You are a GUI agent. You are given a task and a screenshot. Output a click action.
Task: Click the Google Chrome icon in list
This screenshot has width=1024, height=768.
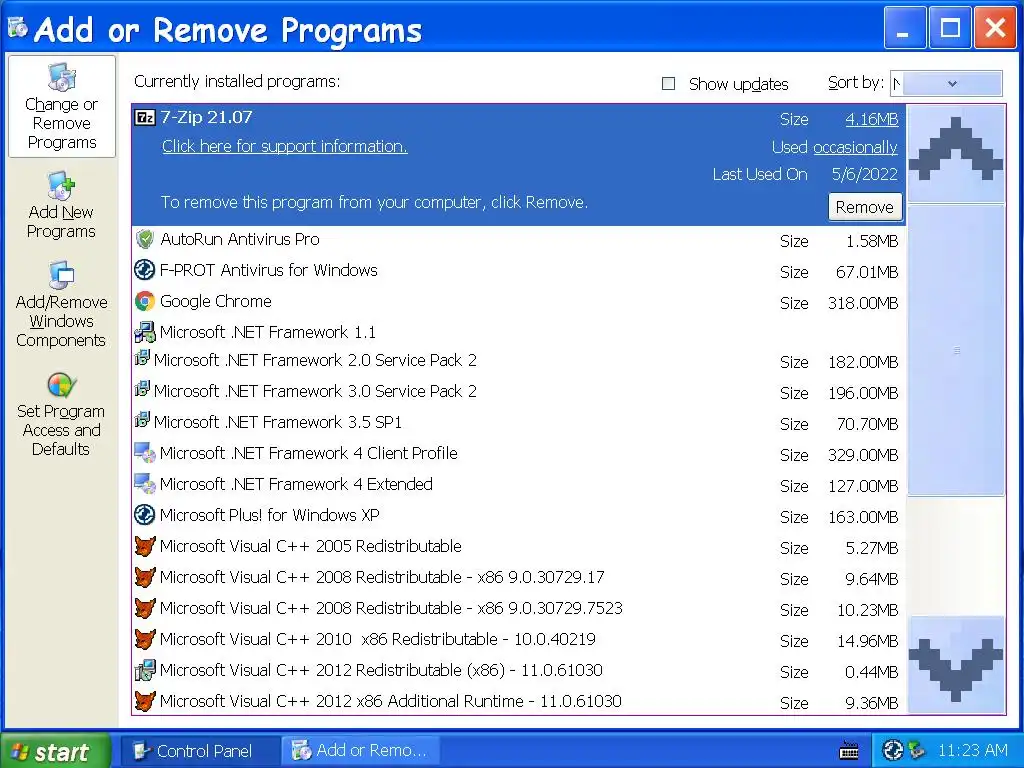(x=144, y=301)
